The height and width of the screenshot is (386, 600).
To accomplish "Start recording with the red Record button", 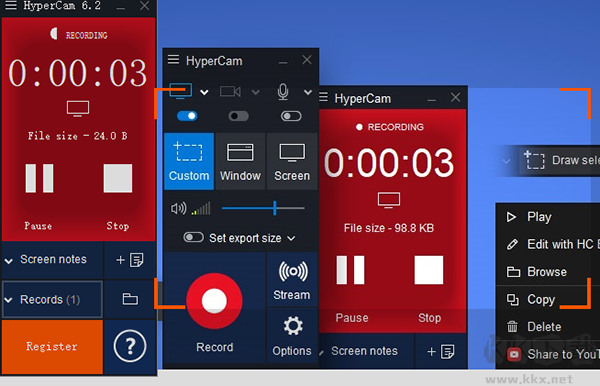I will [214, 301].
